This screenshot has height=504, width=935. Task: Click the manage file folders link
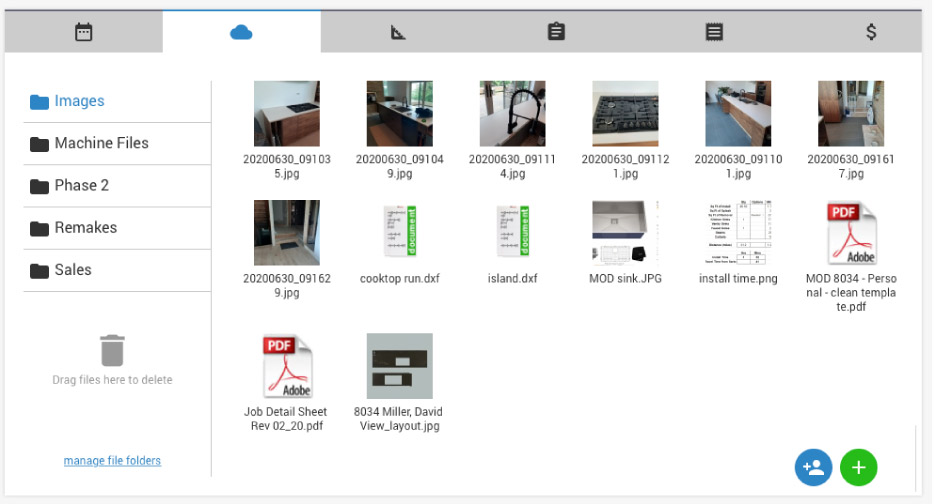pyautogui.click(x=112, y=461)
